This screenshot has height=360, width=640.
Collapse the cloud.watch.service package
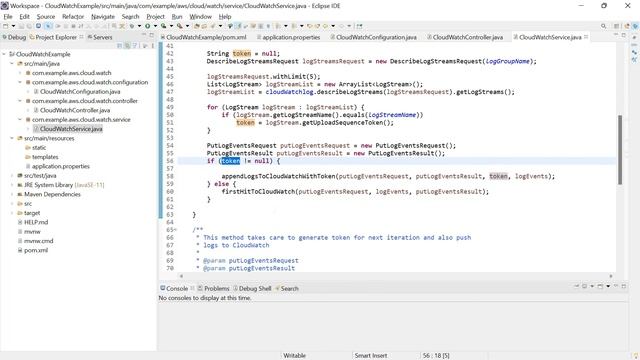click(20, 120)
